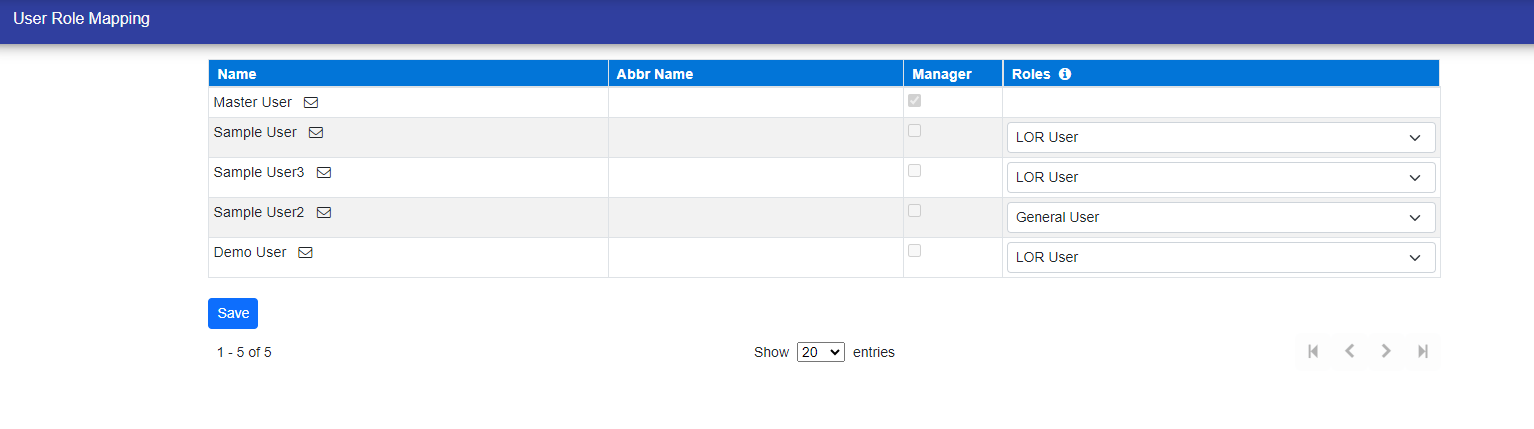This screenshot has height=429, width=1534.
Task: Click the Abbr Name cell for Sample User2
Action: pos(755,217)
